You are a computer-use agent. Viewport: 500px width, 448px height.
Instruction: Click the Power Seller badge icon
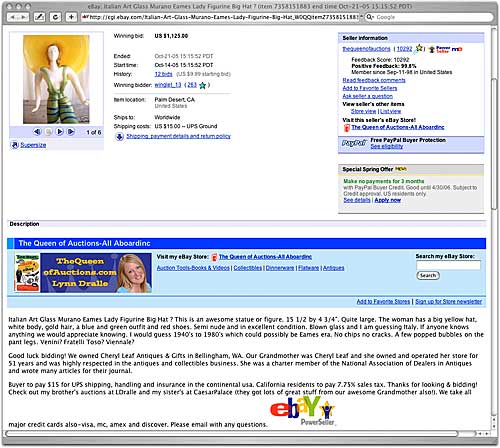[439, 49]
